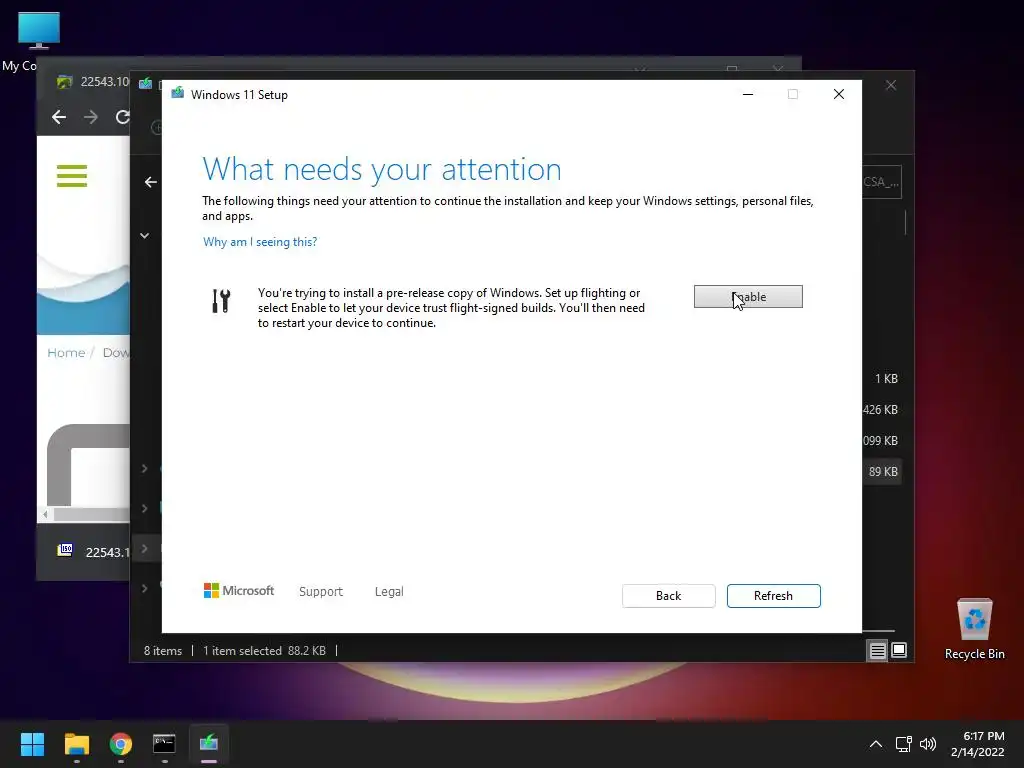Click the "1 item selected 88.2 KB" status text
Viewport: 1024px width, 768px height.
click(264, 650)
